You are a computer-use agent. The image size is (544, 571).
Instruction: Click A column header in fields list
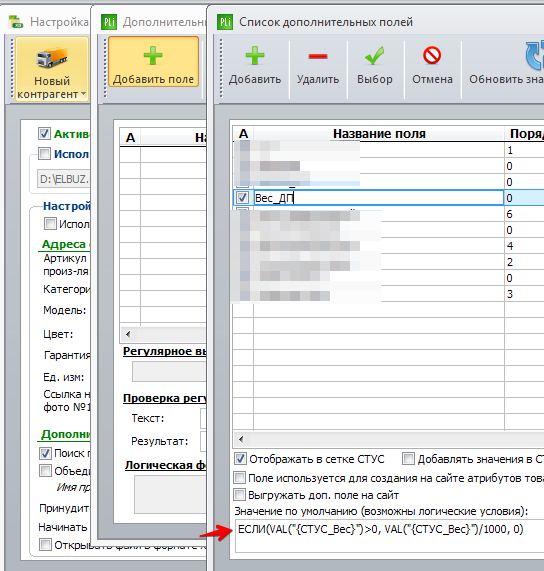click(243, 134)
